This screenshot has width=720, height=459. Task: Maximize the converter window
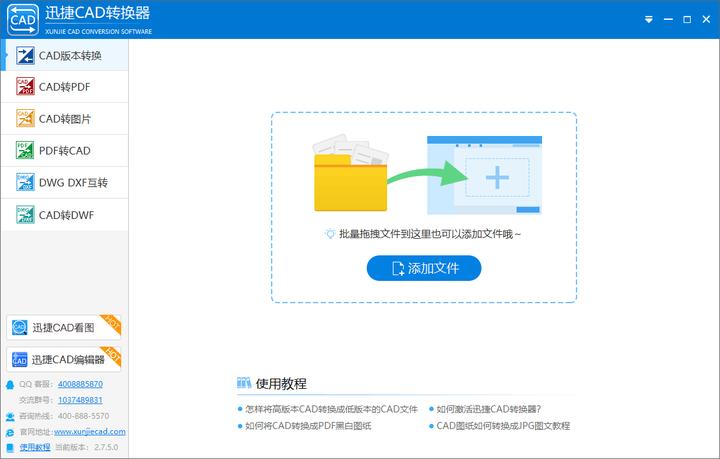(687, 19)
